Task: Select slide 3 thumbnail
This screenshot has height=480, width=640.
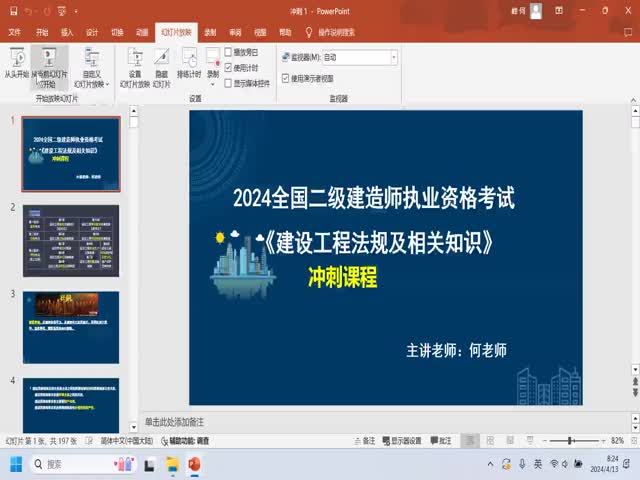Action: (71, 327)
